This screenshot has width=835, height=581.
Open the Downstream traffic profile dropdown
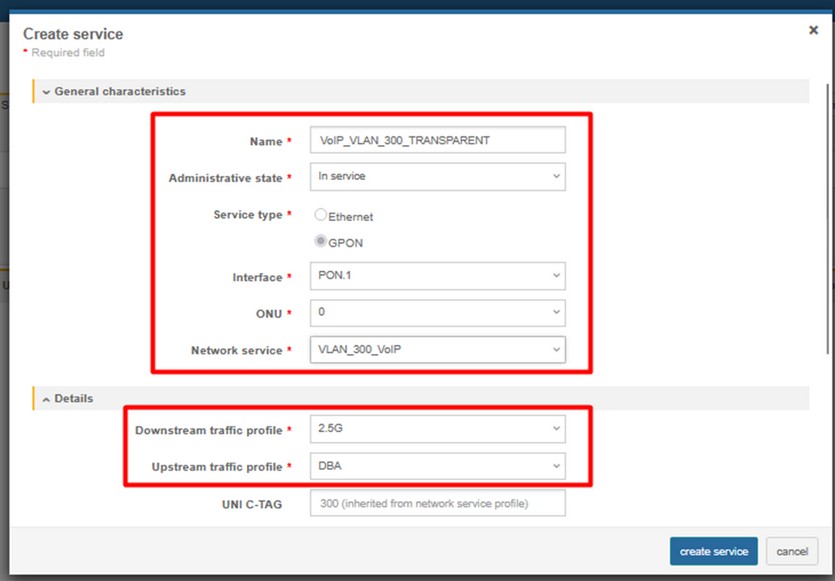tap(437, 430)
